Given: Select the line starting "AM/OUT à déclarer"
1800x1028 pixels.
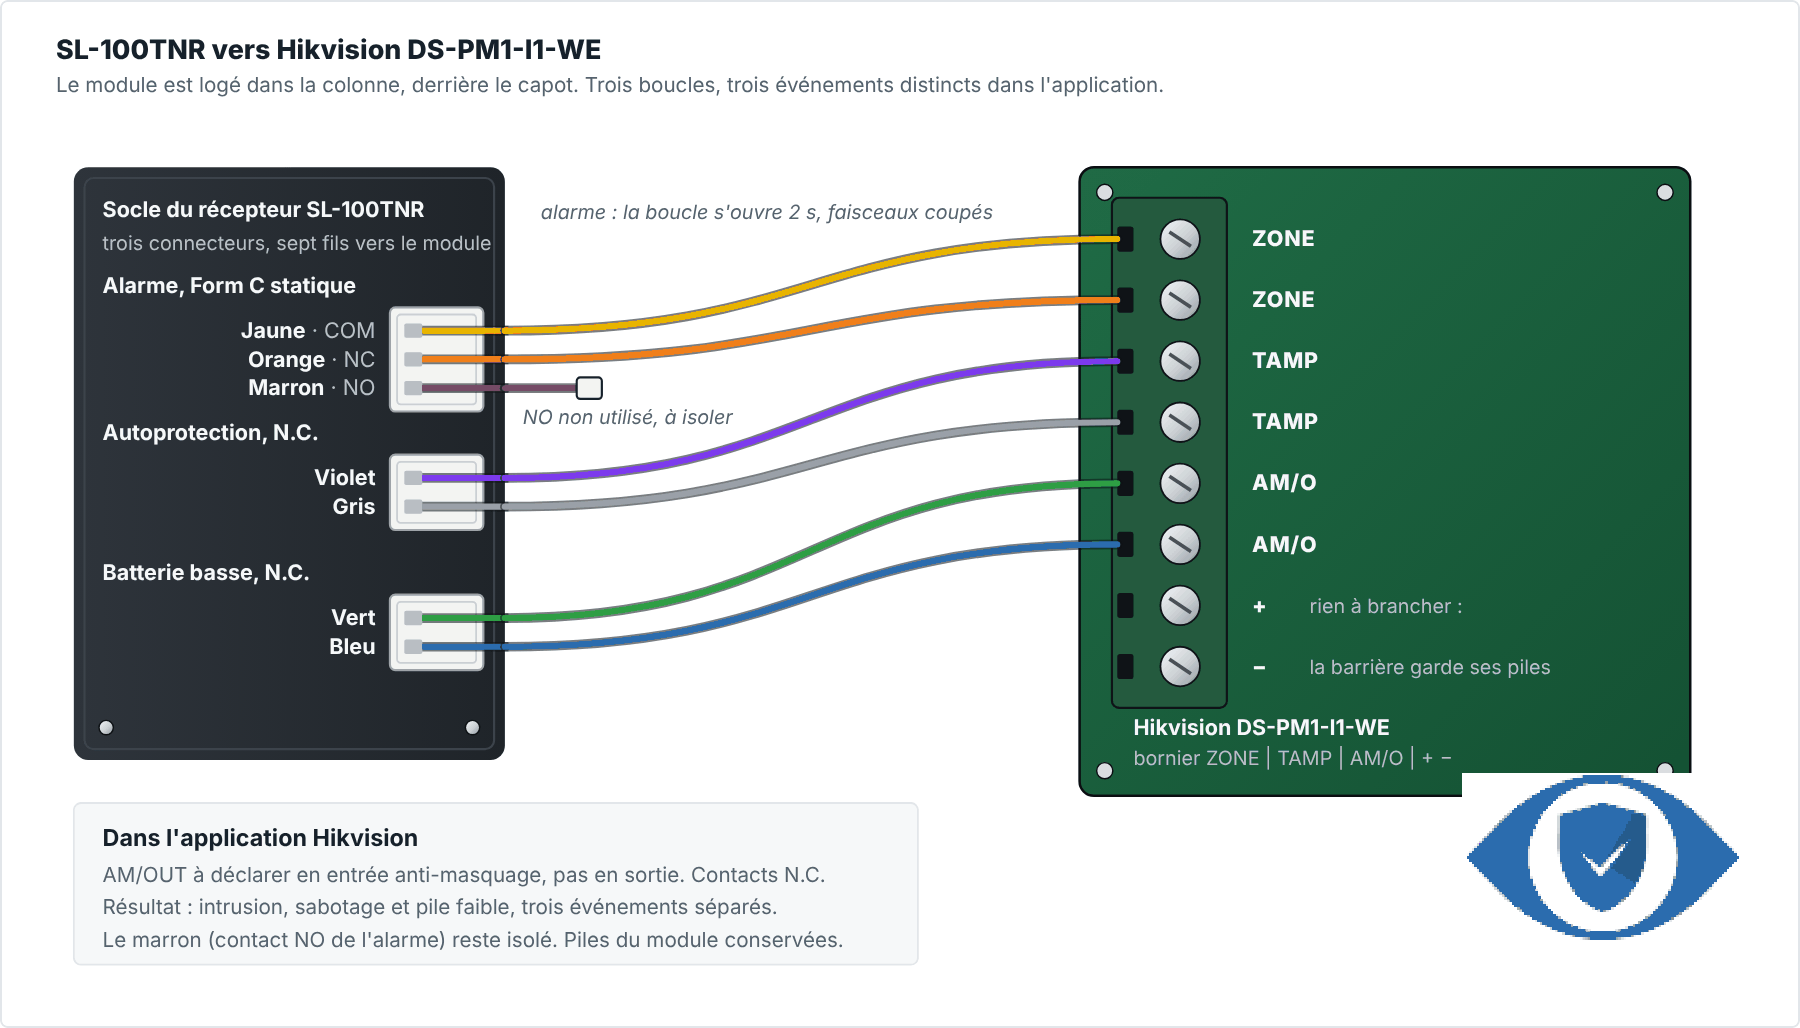Looking at the screenshot, I should [x=463, y=875].
